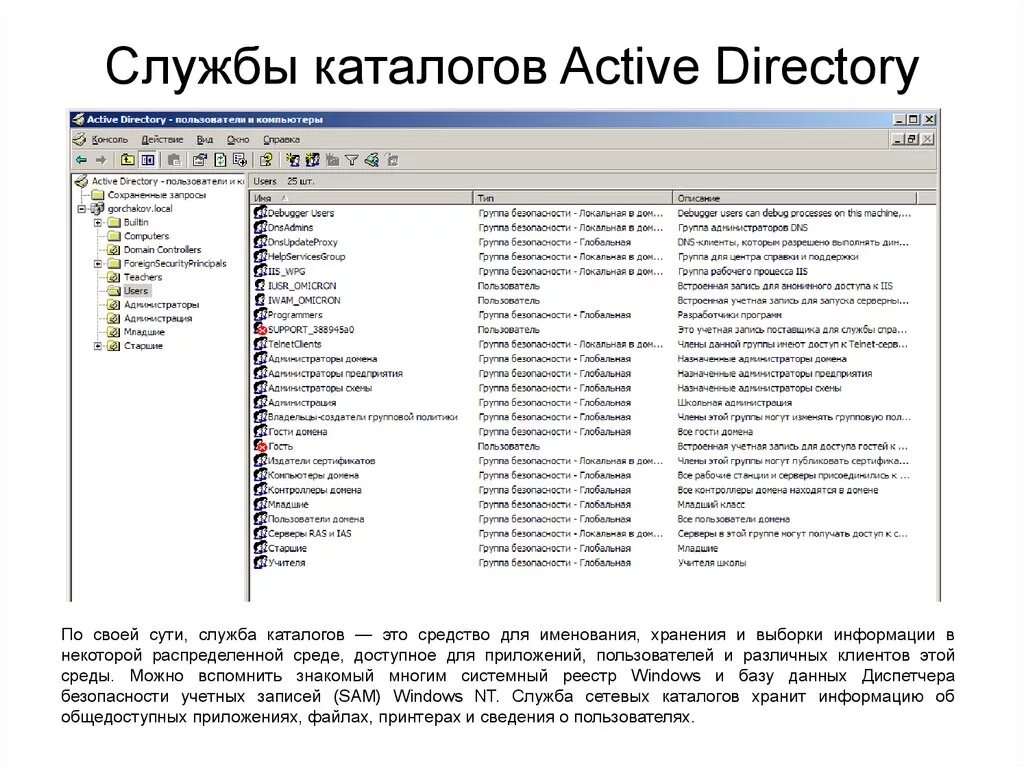Collapse the gorchakov.local domain node
The width and height of the screenshot is (1024, 767).
pos(82,209)
